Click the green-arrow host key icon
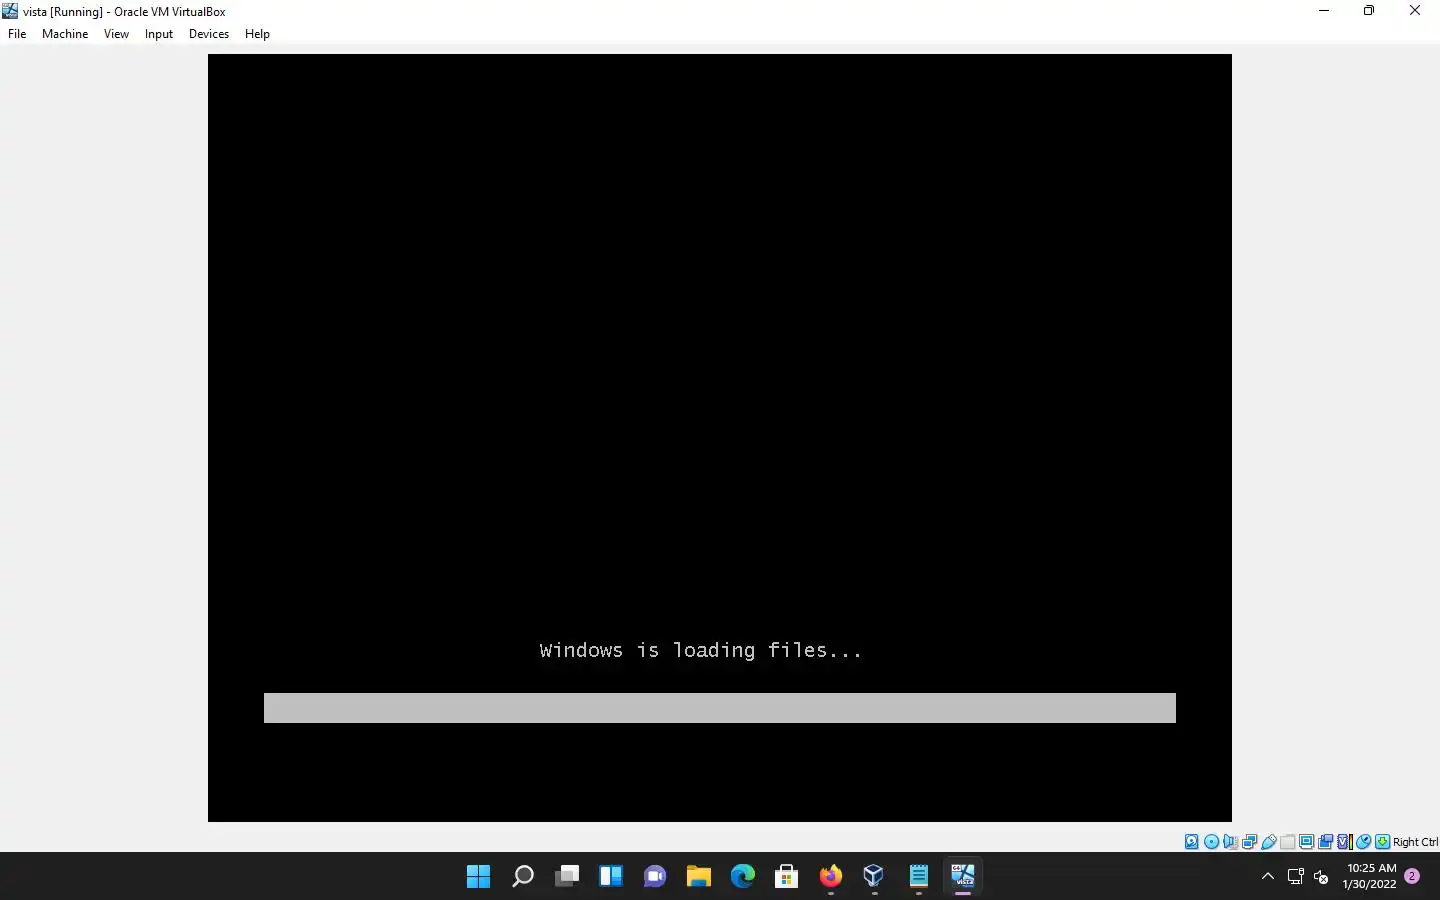Screen dimensions: 1440x900 click(1382, 842)
